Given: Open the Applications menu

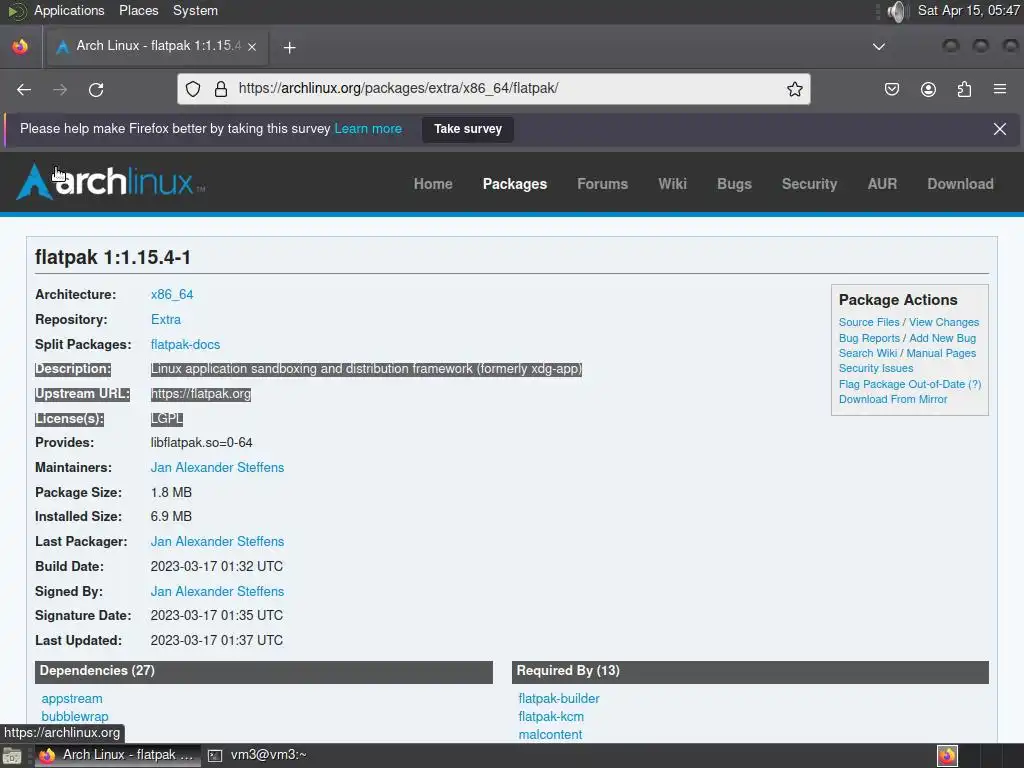Looking at the screenshot, I should pyautogui.click(x=69, y=10).
